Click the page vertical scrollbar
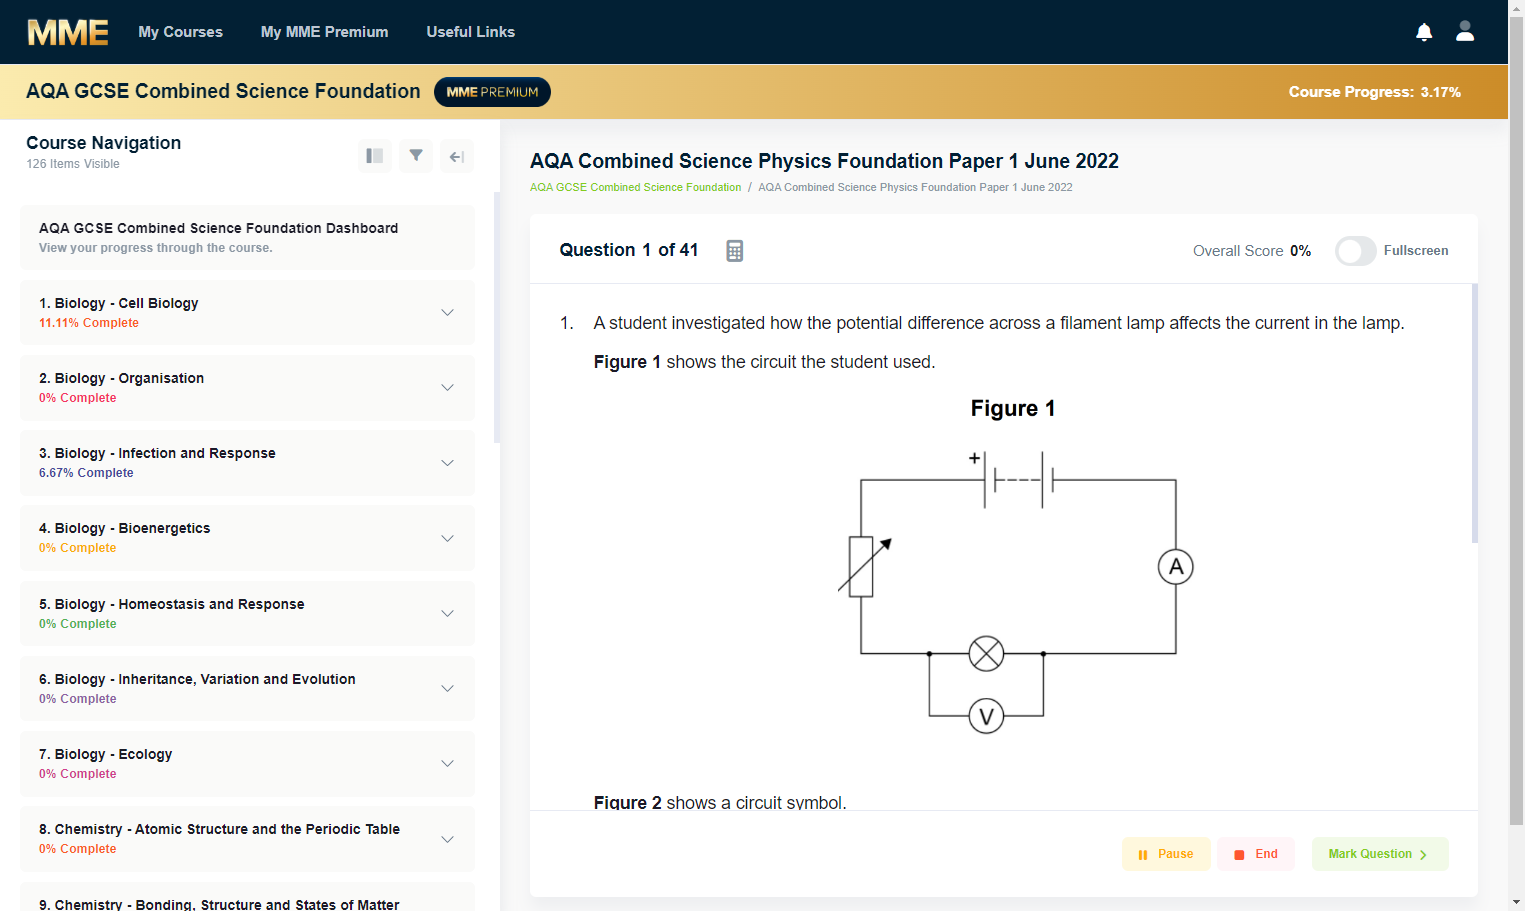Screen dimensions: 1525x911 (x=1516, y=420)
